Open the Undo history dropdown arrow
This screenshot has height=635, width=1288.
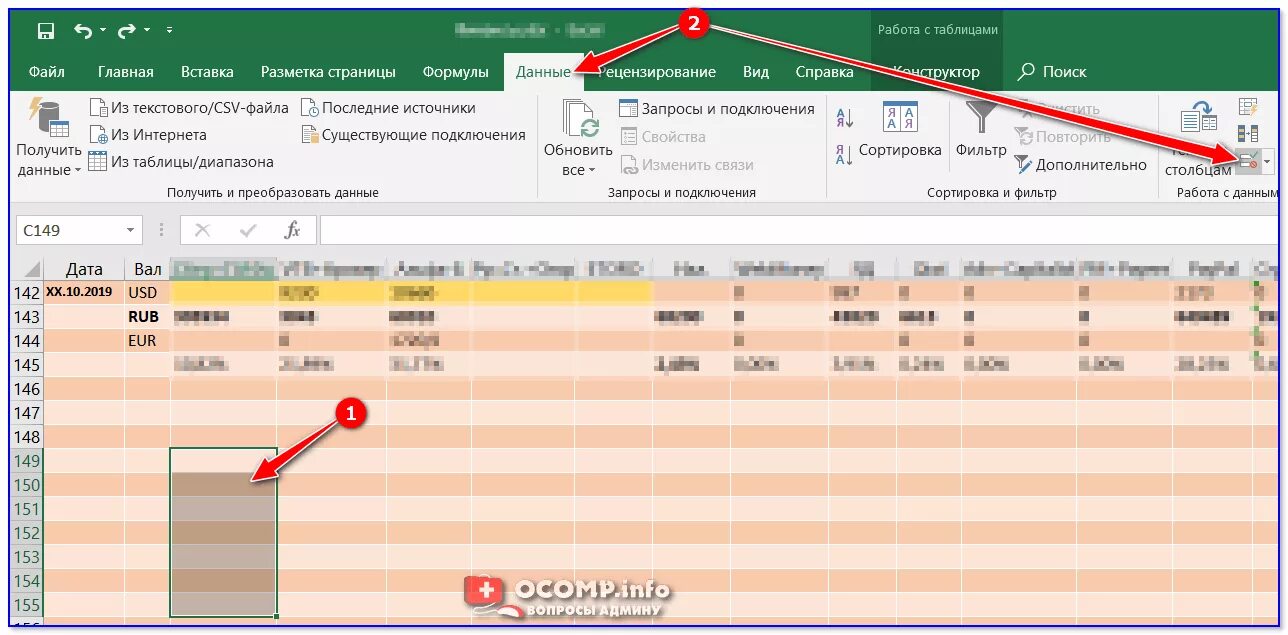pyautogui.click(x=103, y=32)
